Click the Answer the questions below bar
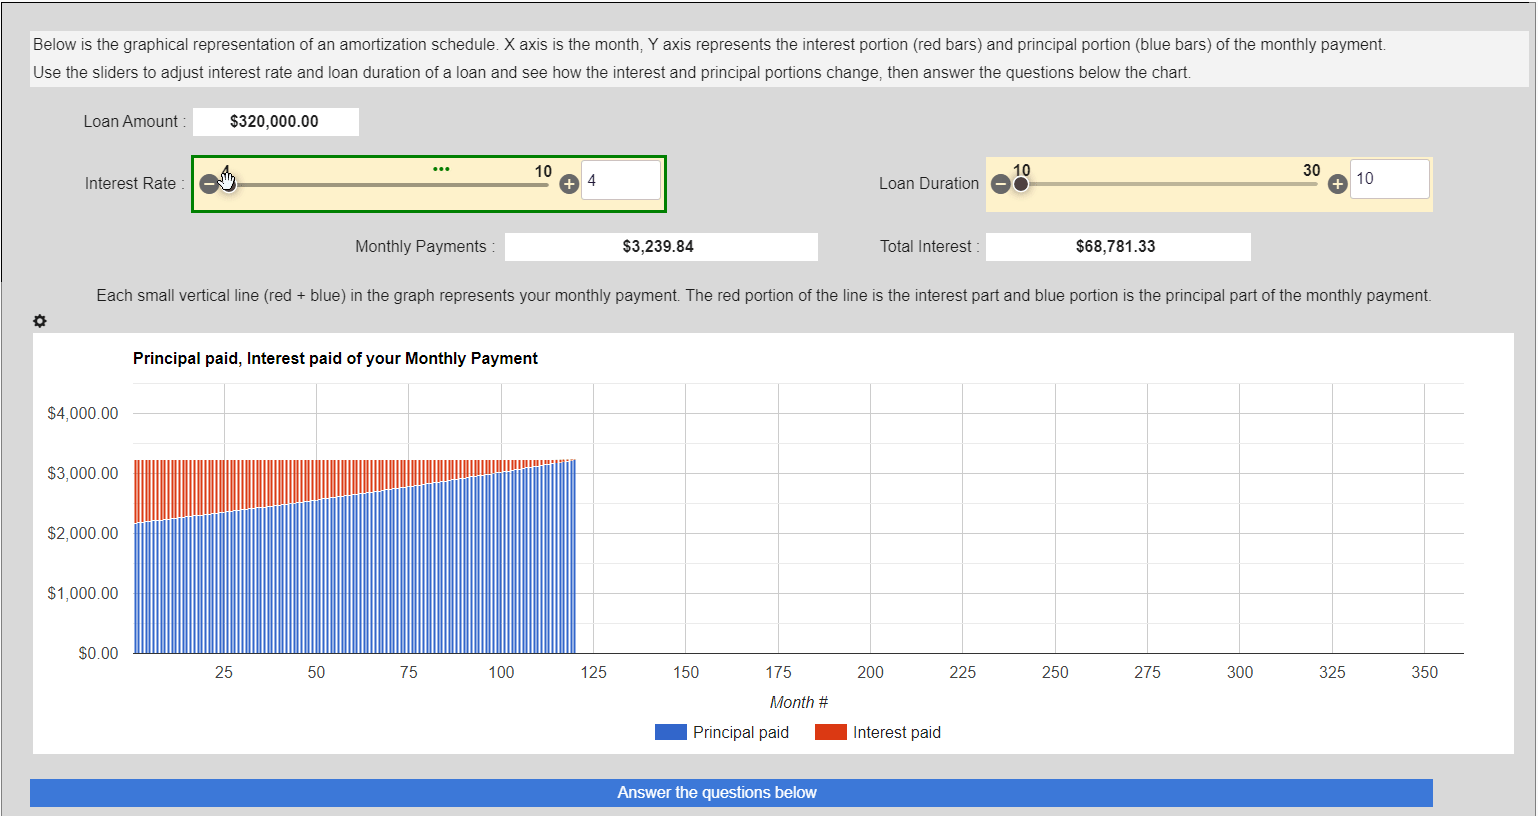Screen dimensions: 1538x816 [717, 792]
